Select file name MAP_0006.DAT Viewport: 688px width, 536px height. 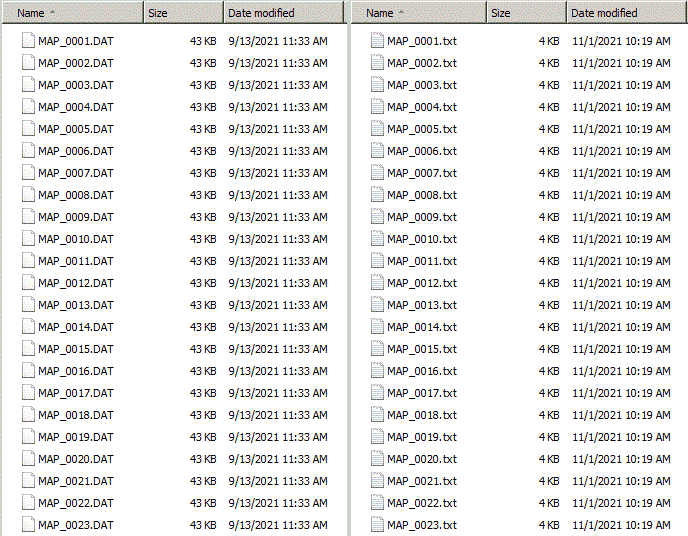pos(76,151)
